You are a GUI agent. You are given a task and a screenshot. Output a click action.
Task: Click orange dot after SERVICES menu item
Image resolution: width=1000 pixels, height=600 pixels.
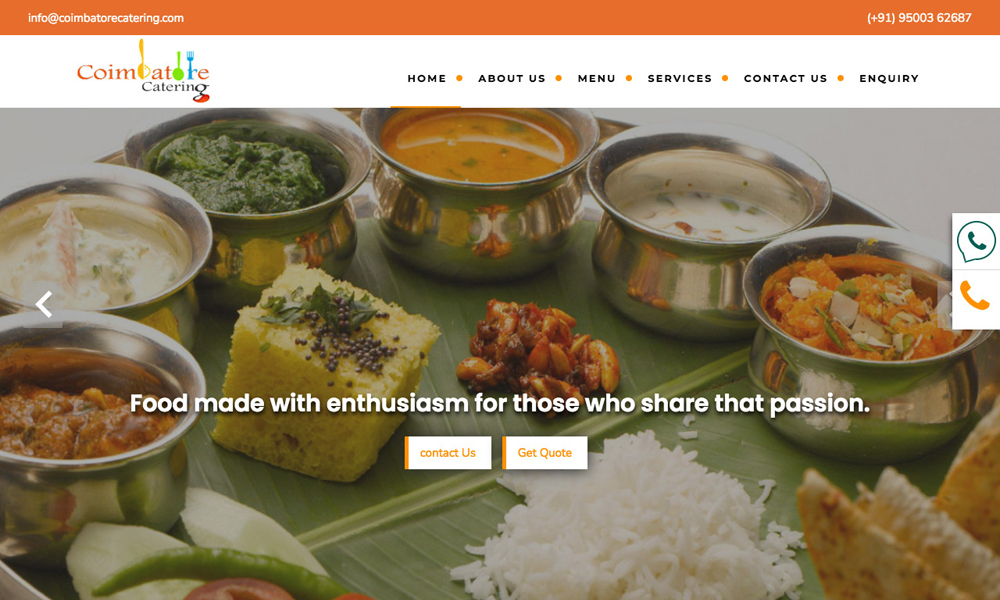tap(725, 78)
